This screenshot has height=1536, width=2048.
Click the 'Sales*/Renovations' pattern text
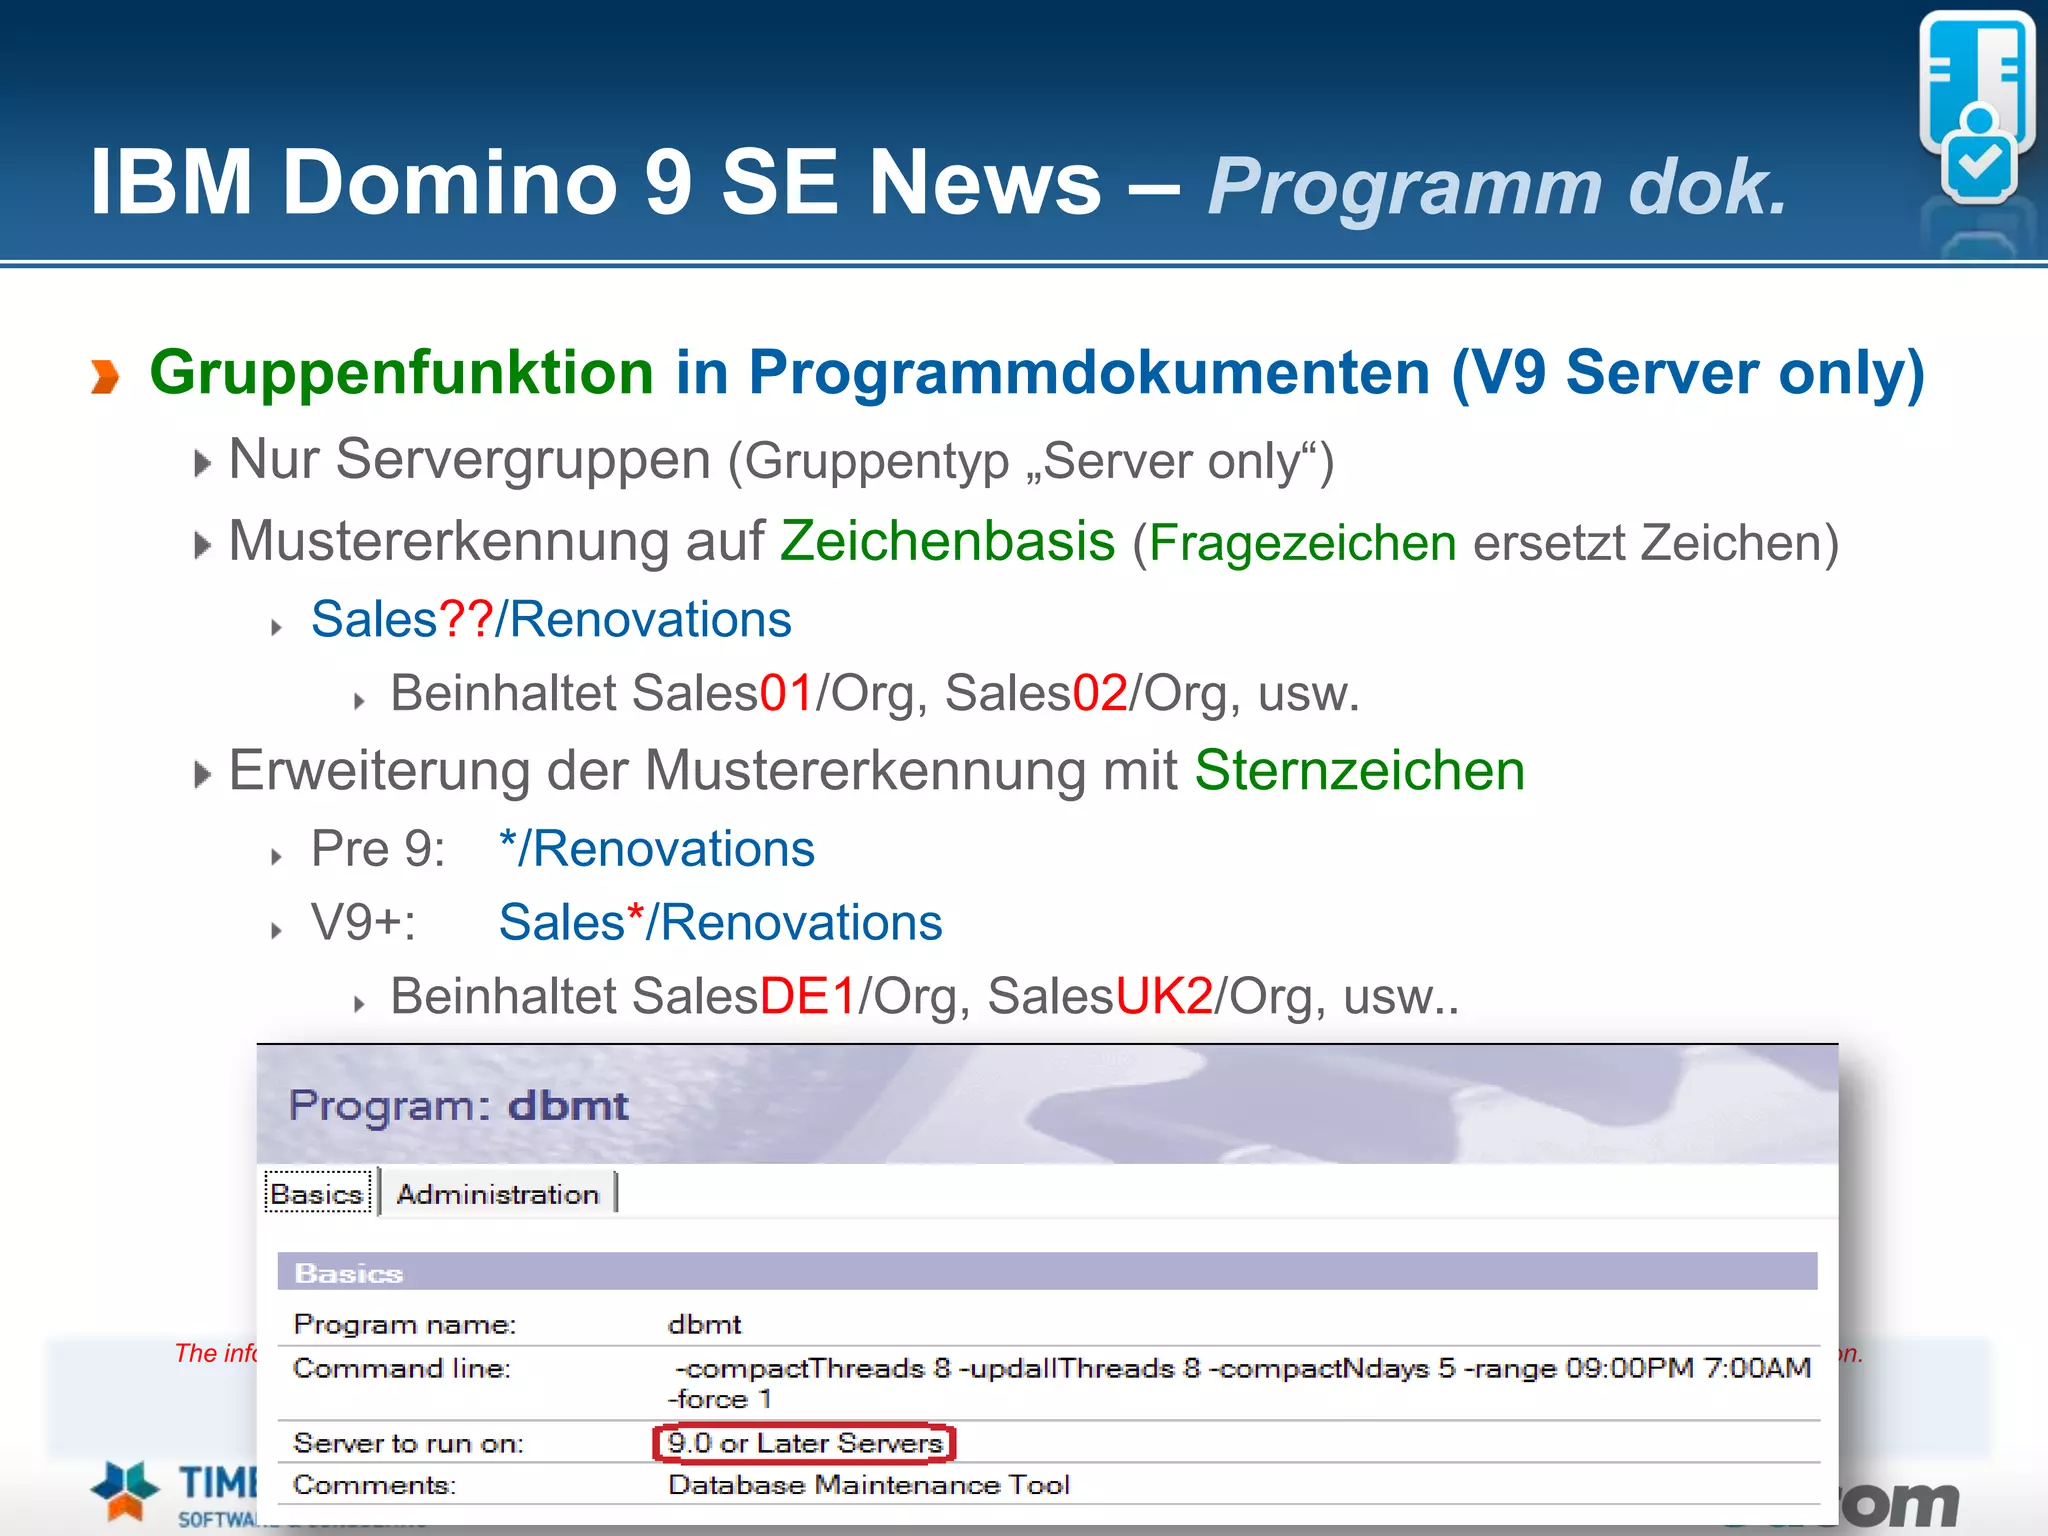(720, 922)
